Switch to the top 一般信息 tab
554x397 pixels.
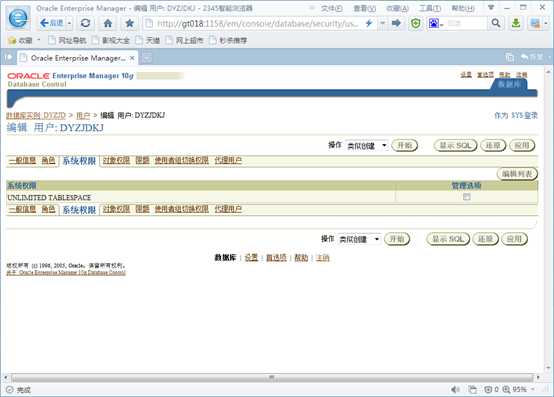[22, 160]
